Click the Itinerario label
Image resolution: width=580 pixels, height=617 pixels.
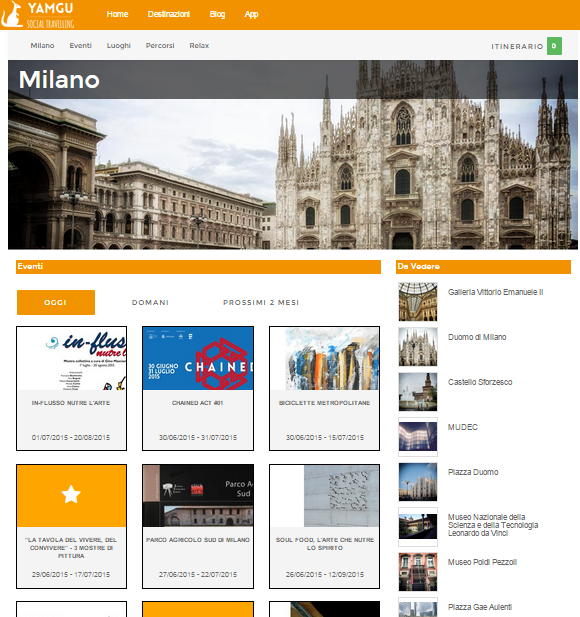tap(517, 46)
